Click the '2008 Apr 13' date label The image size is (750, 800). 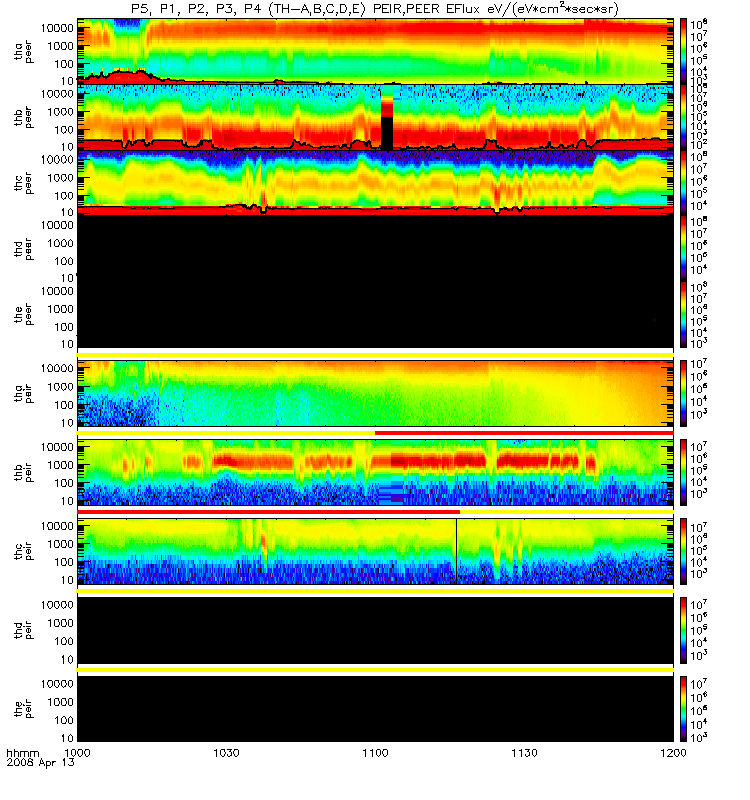tap(40, 762)
